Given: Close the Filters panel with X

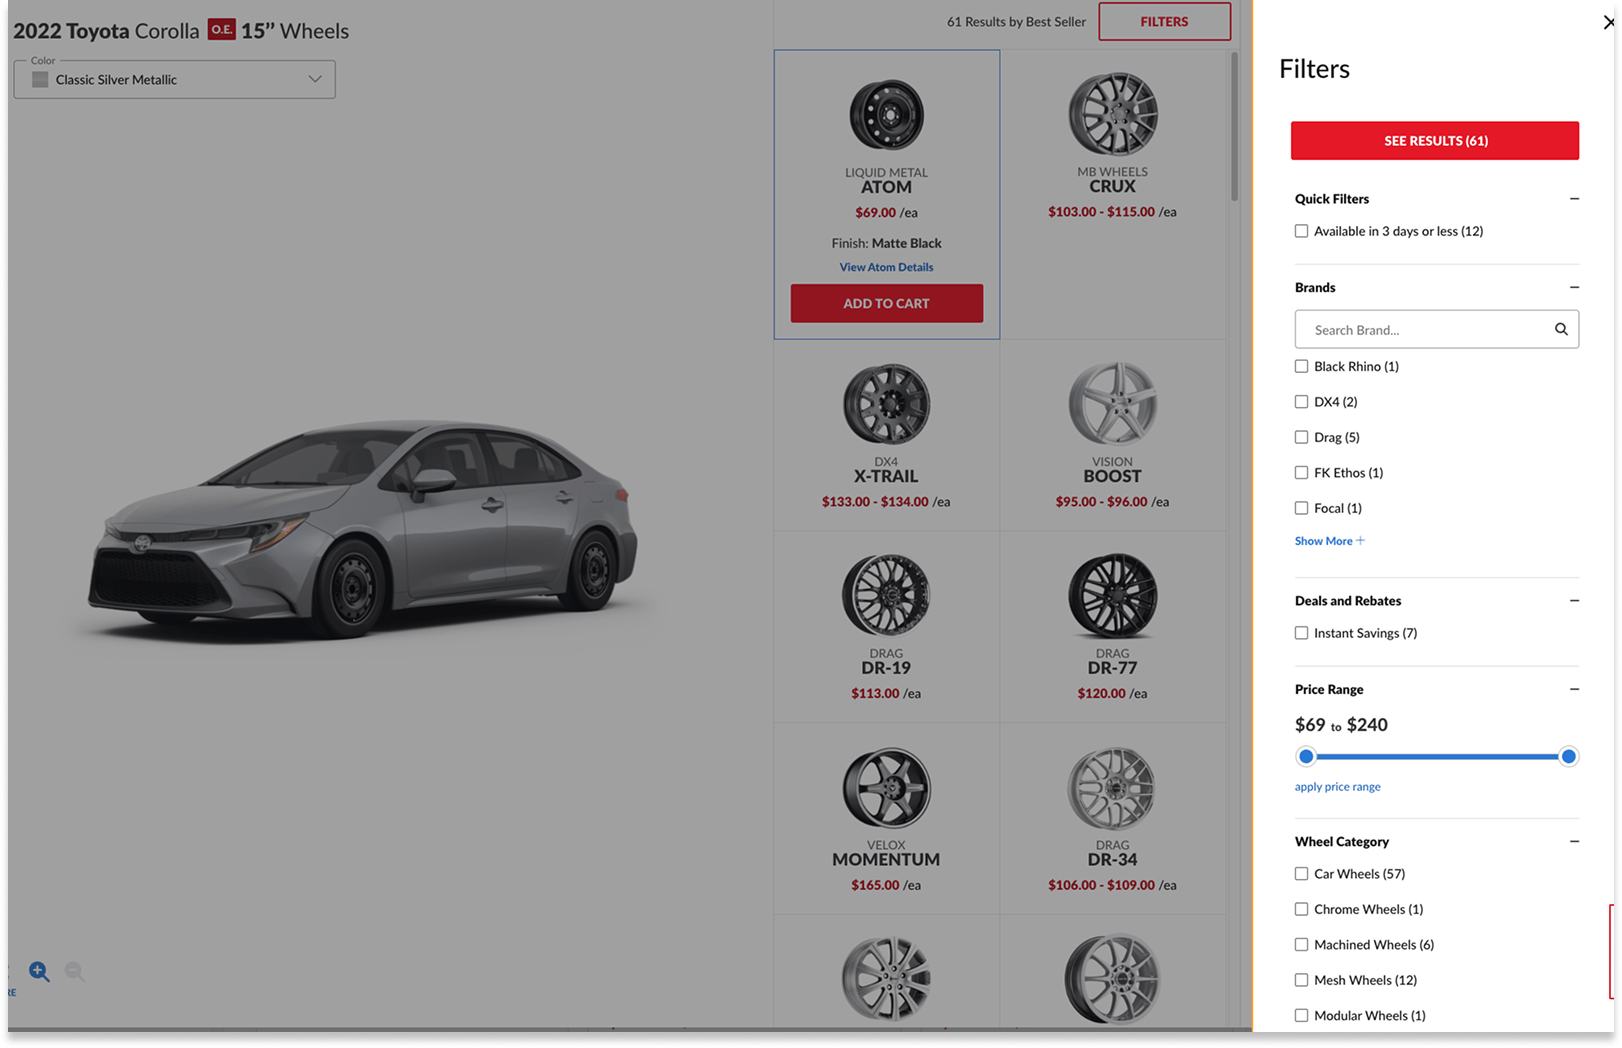Looking at the screenshot, I should [1608, 22].
